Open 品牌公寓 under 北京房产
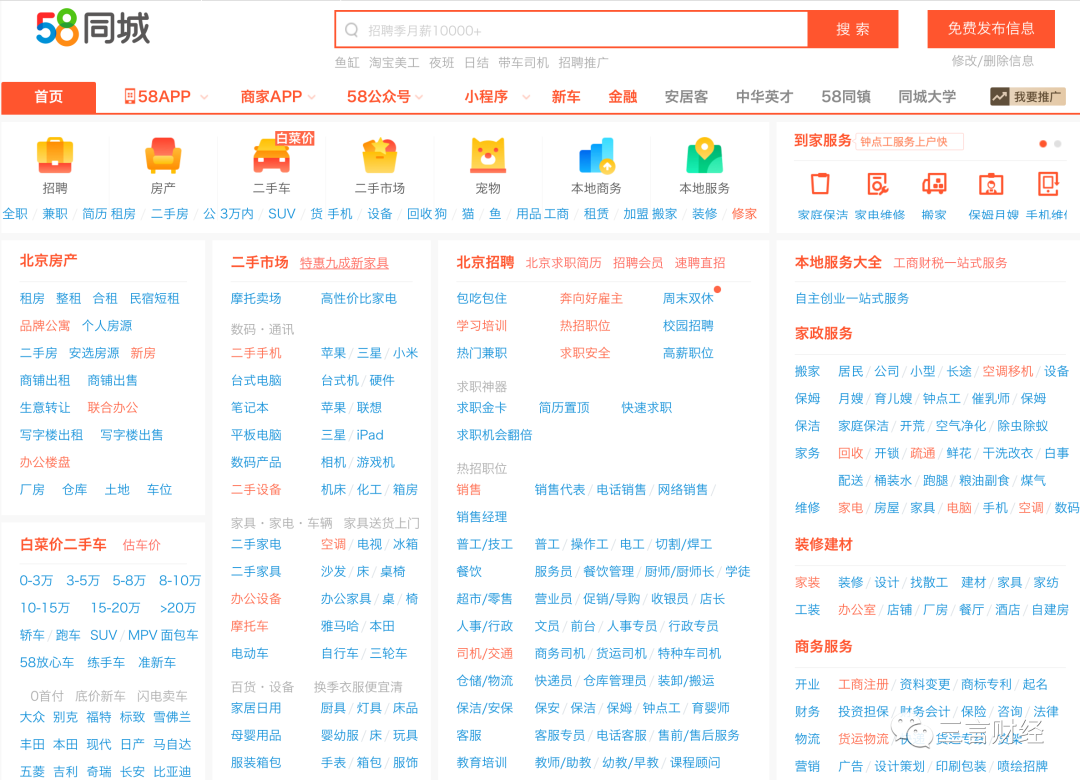 tap(45, 325)
